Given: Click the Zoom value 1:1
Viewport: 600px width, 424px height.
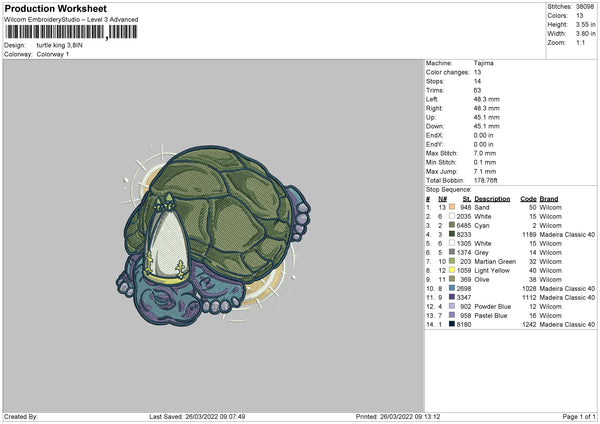Looking at the screenshot, I should pyautogui.click(x=580, y=43).
